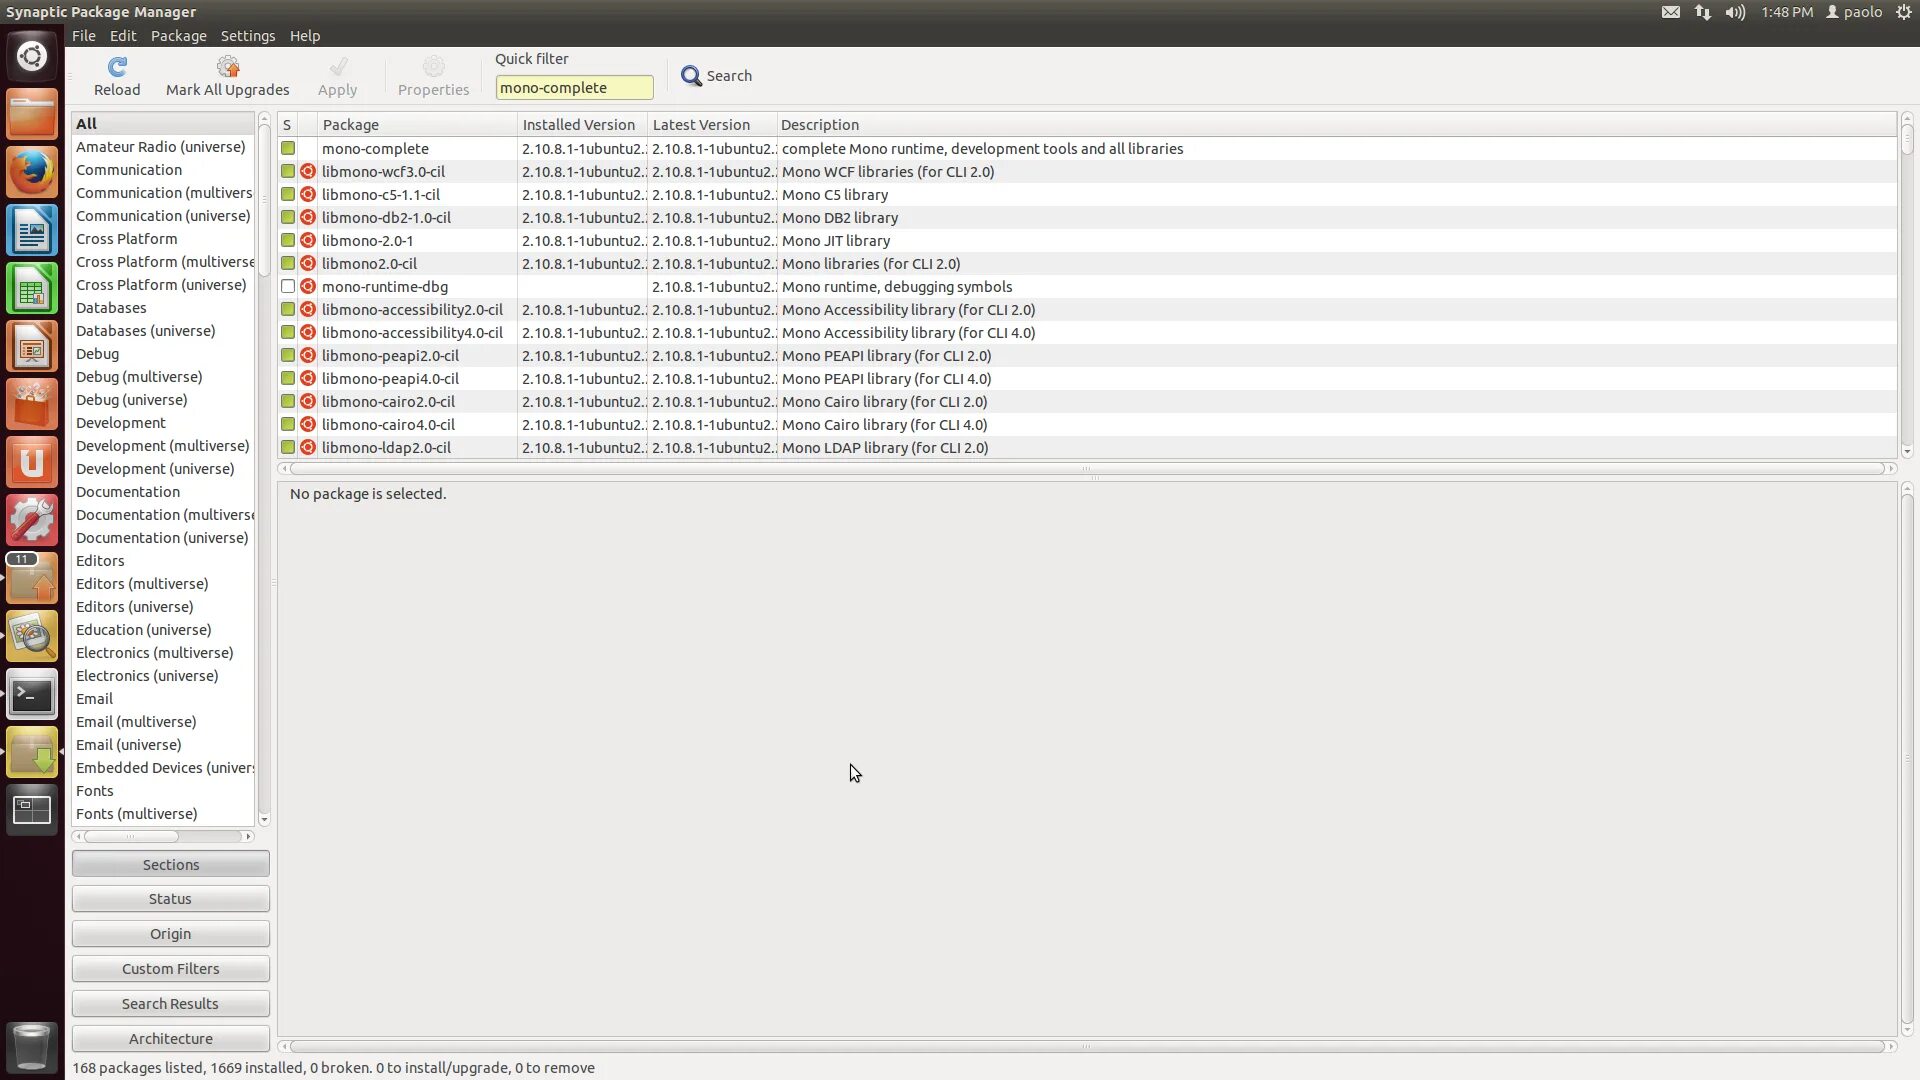Click the sections list horizontal scrollbar

click(x=163, y=836)
